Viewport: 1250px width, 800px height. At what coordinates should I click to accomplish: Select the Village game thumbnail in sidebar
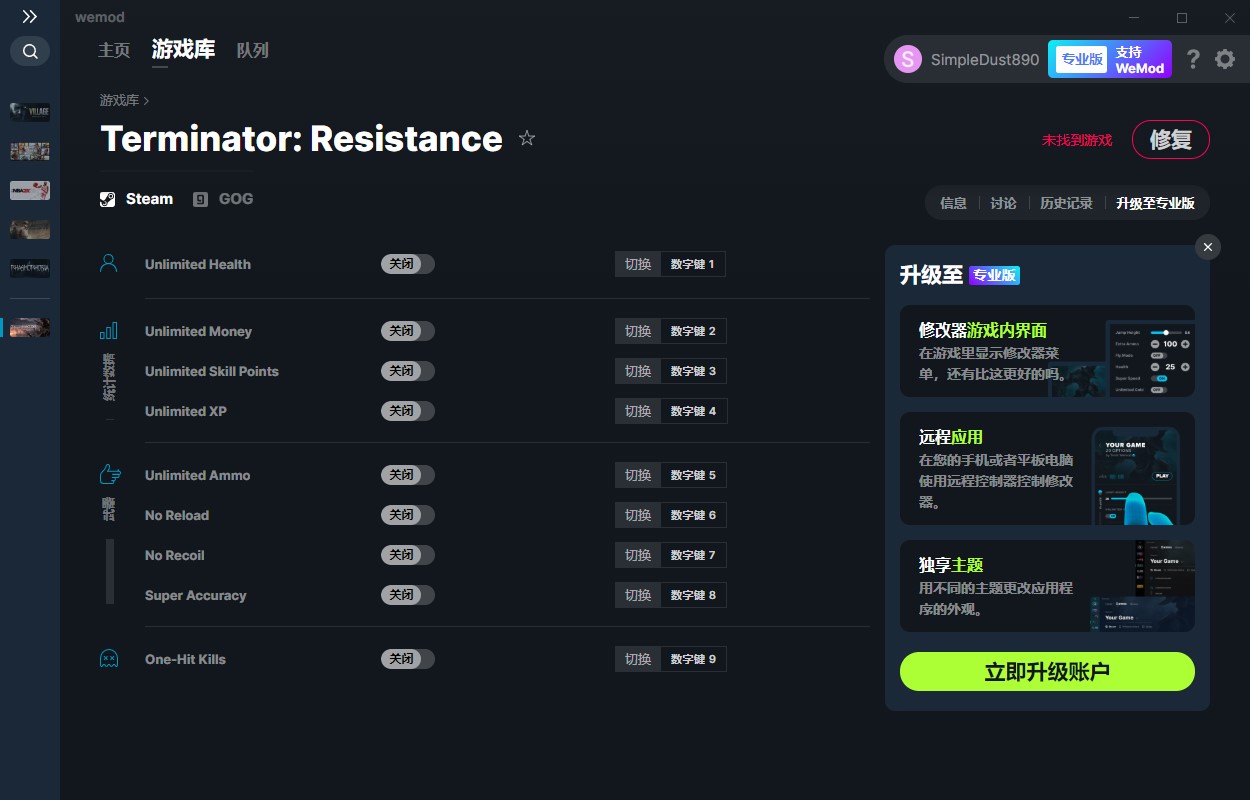(x=30, y=111)
